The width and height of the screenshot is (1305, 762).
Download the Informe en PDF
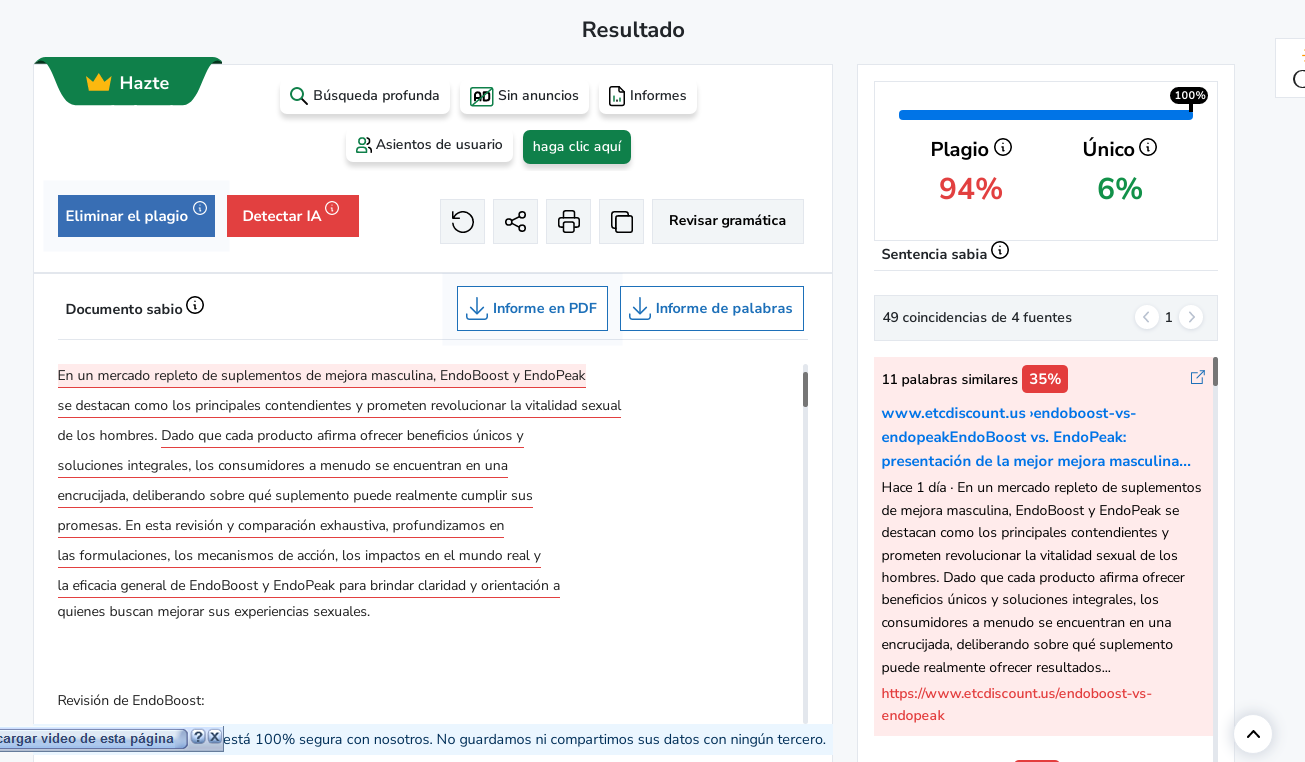click(532, 308)
